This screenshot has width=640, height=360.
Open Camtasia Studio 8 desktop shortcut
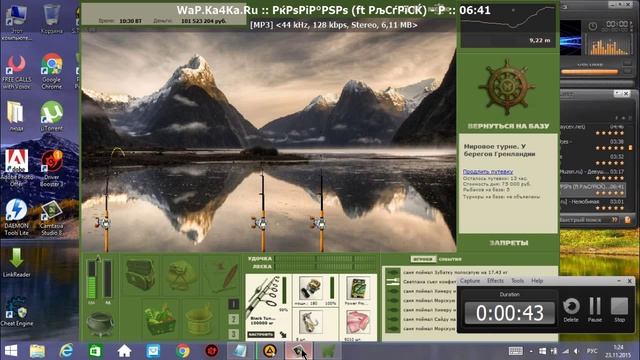coord(52,217)
